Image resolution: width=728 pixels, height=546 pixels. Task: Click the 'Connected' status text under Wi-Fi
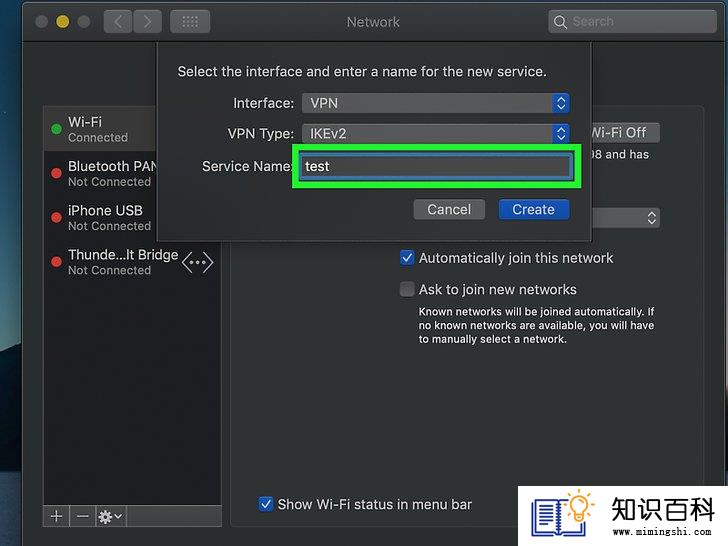tap(98, 137)
